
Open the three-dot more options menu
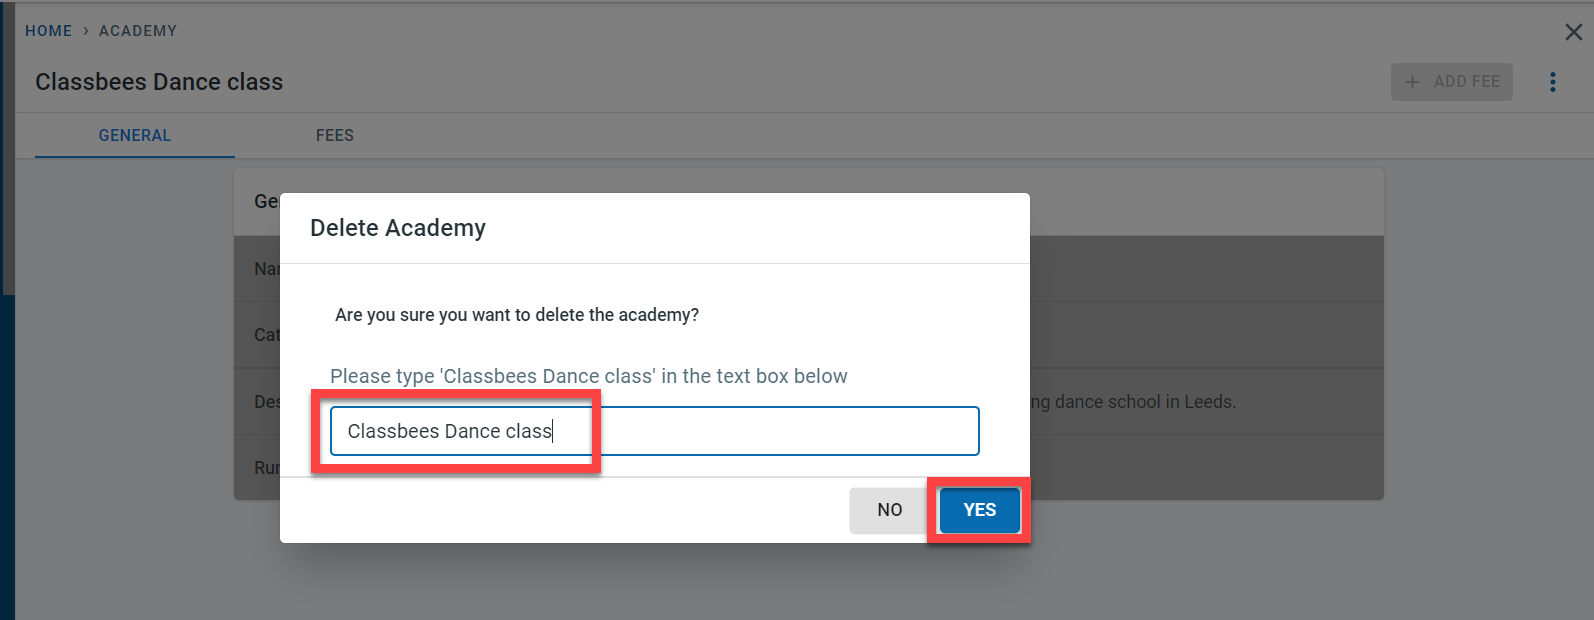pos(1552,82)
